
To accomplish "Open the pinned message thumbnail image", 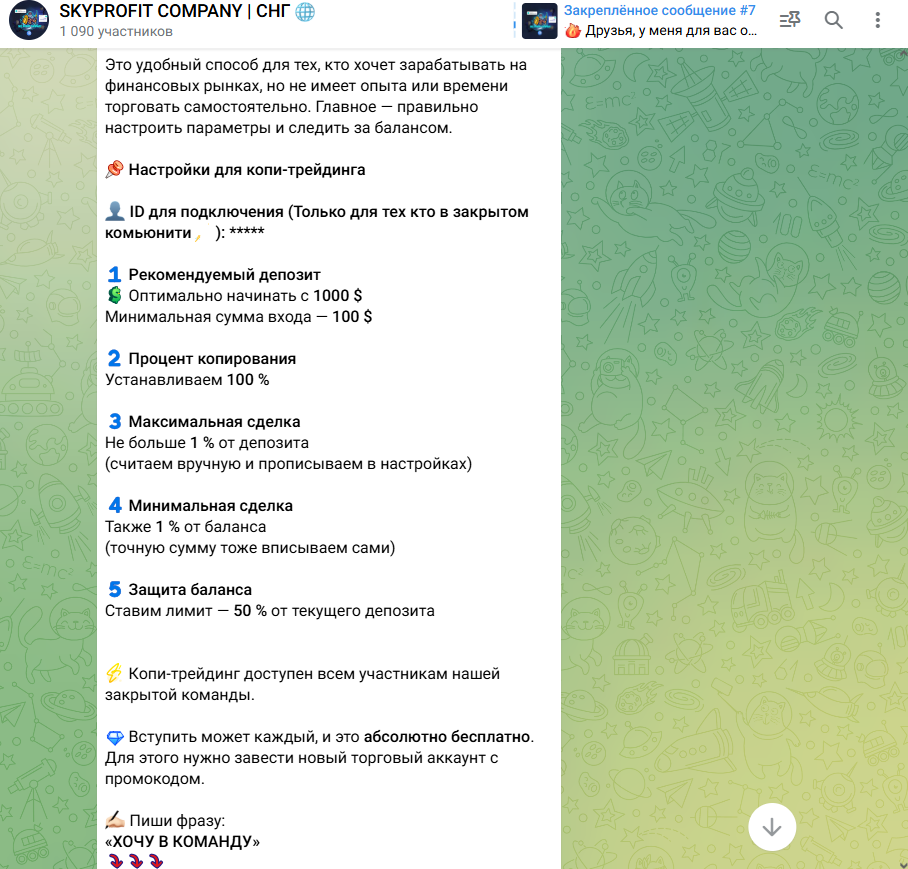I will click(x=540, y=21).
